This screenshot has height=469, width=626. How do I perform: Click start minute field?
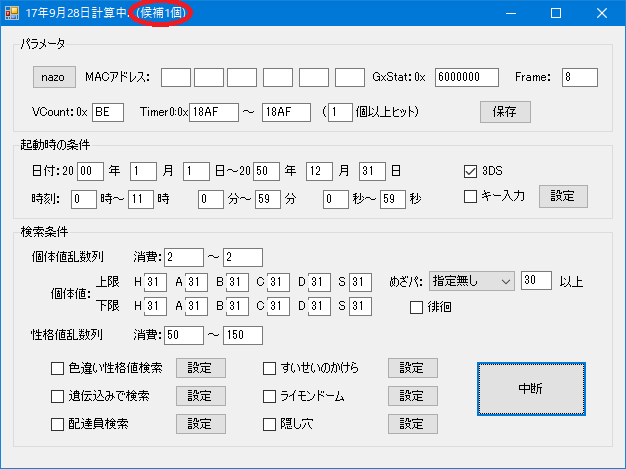coord(211,199)
